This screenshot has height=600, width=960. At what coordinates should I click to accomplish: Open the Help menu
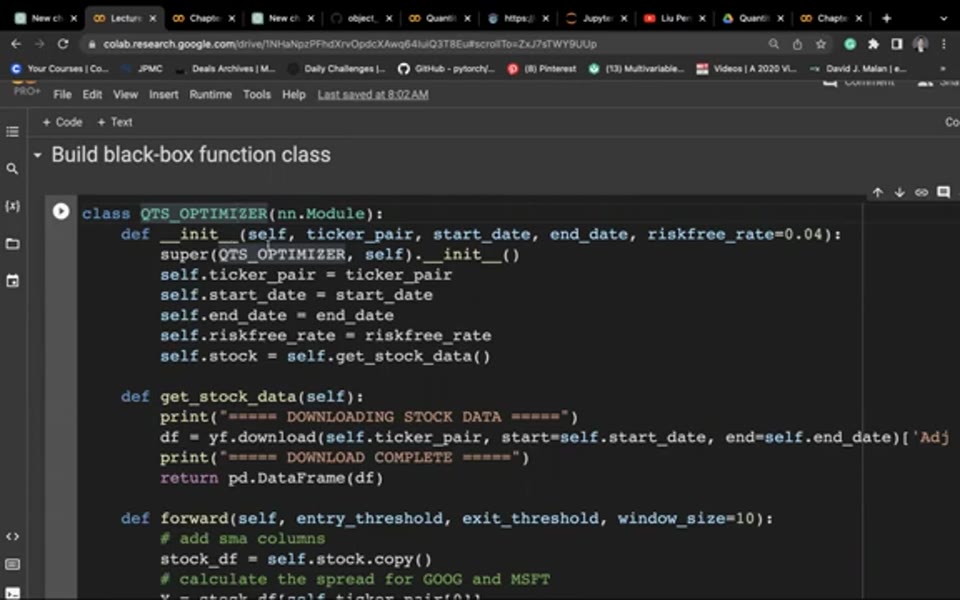click(294, 94)
